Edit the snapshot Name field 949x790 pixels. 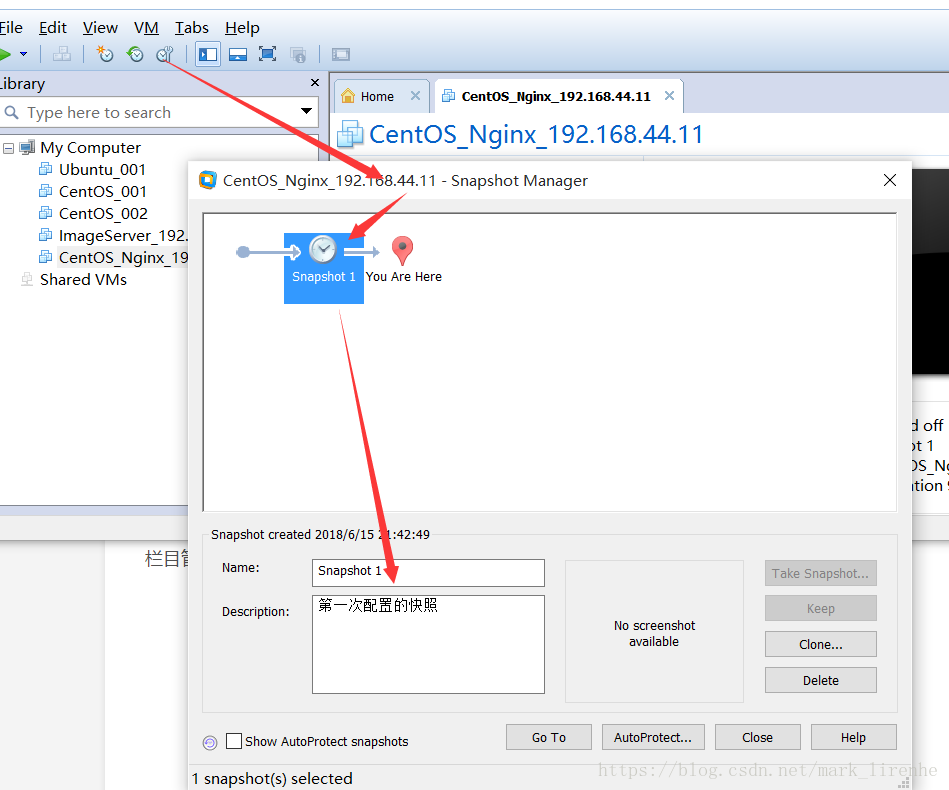[428, 573]
